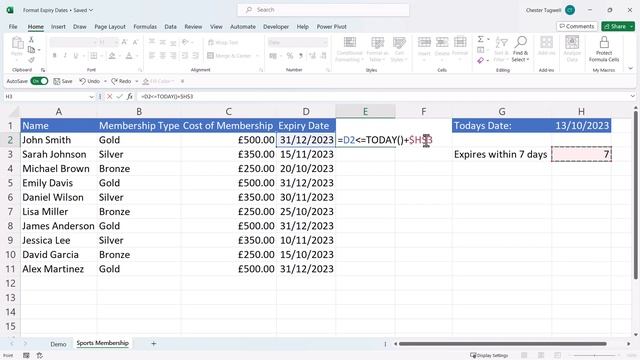The image size is (640, 360).
Task: Toggle the AutoSave switch
Action: [x=39, y=81]
